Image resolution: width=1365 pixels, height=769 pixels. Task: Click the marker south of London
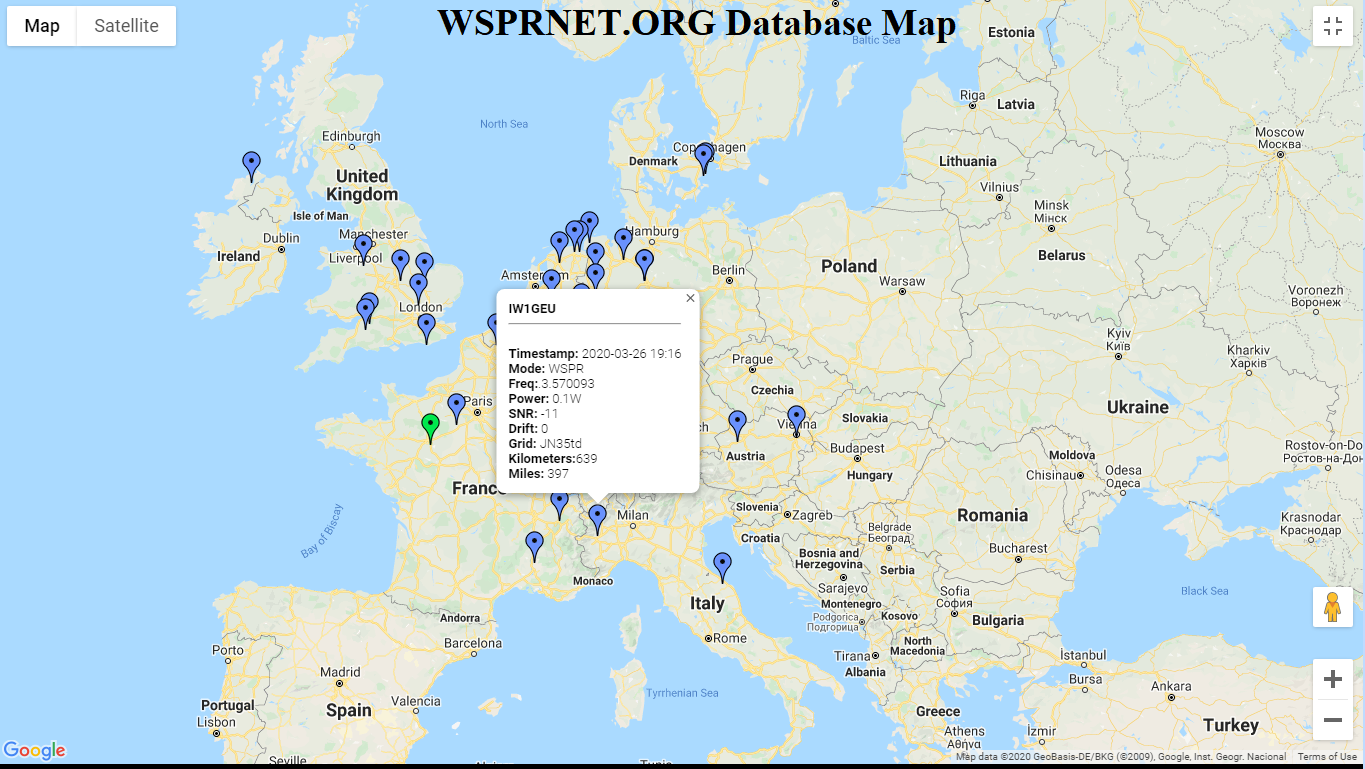click(x=426, y=328)
